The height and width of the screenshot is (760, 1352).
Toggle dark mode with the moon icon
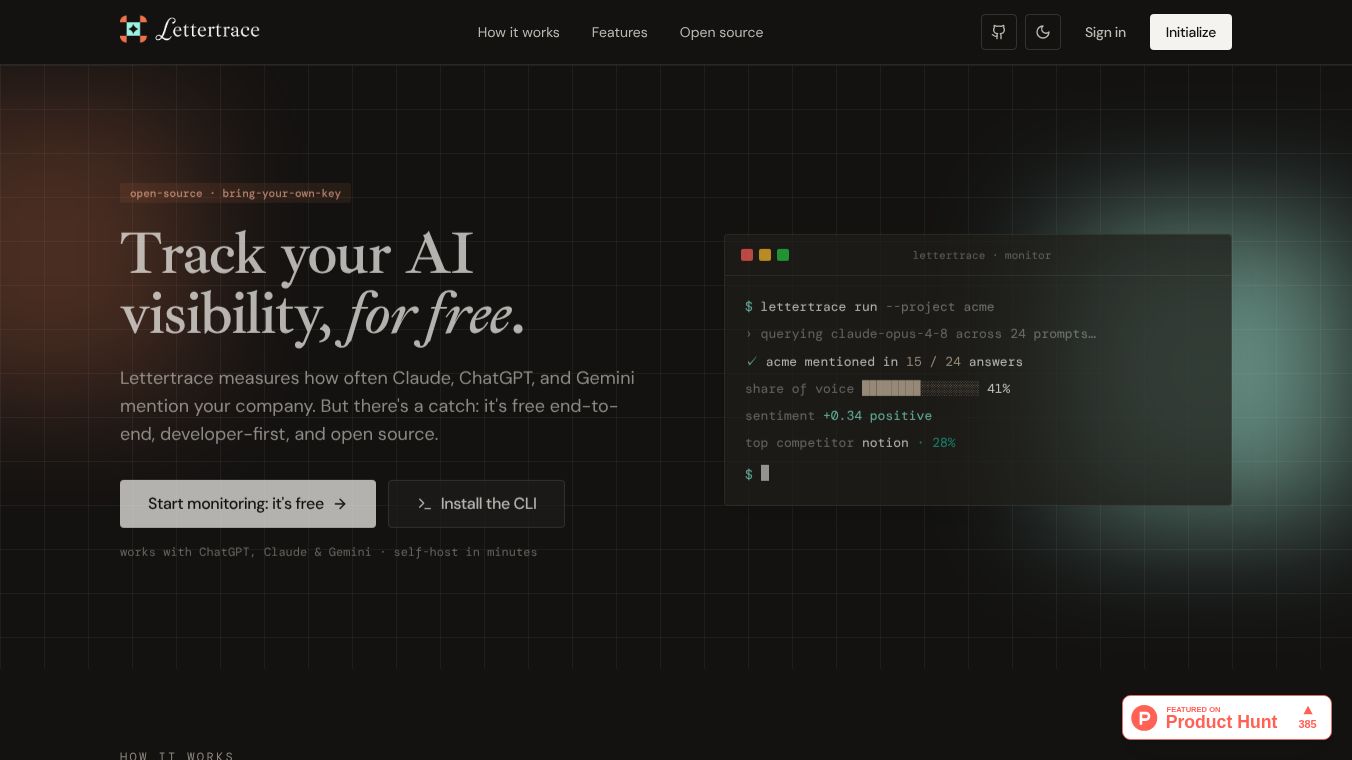click(x=1043, y=32)
